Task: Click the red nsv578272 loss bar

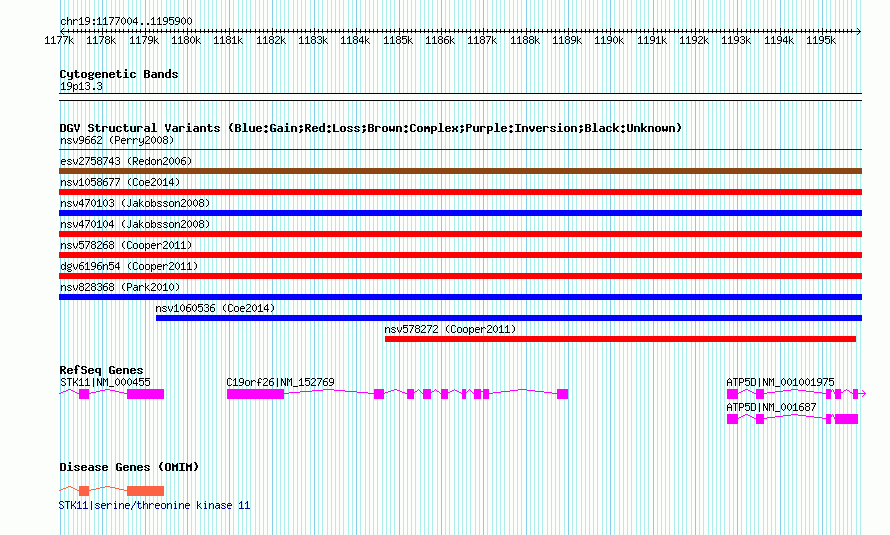Action: point(620,339)
